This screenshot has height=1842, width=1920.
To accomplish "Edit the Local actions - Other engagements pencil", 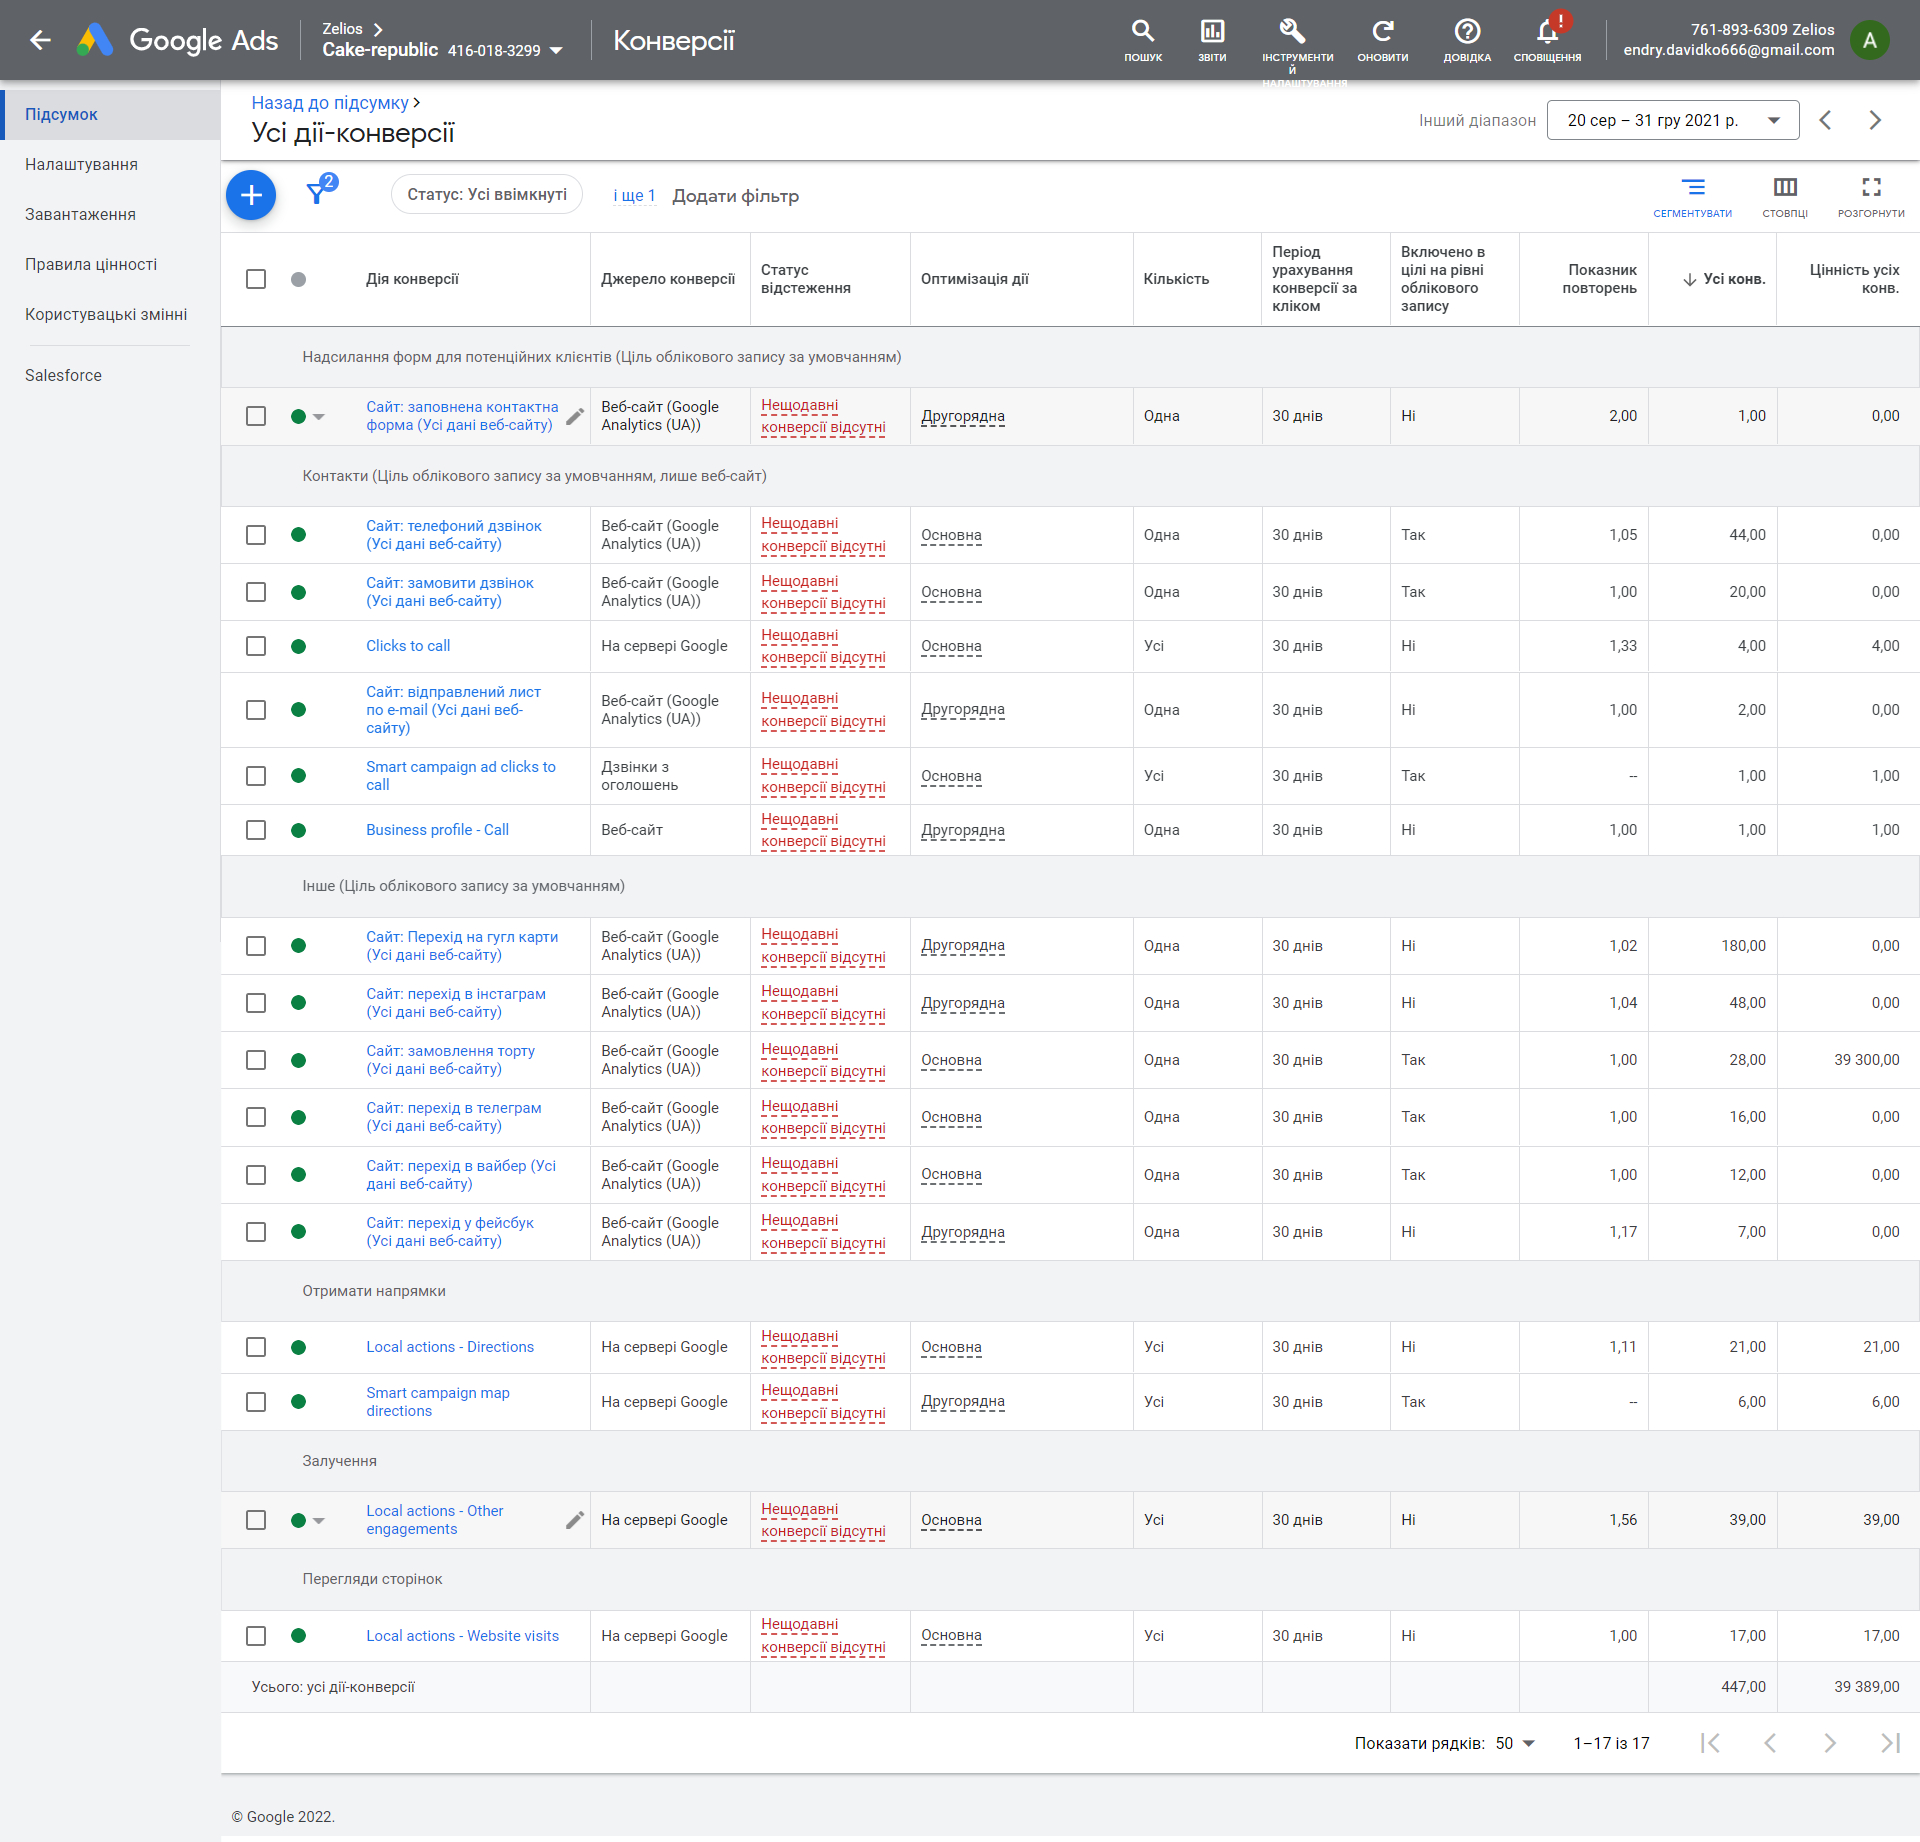I will click(x=575, y=1520).
